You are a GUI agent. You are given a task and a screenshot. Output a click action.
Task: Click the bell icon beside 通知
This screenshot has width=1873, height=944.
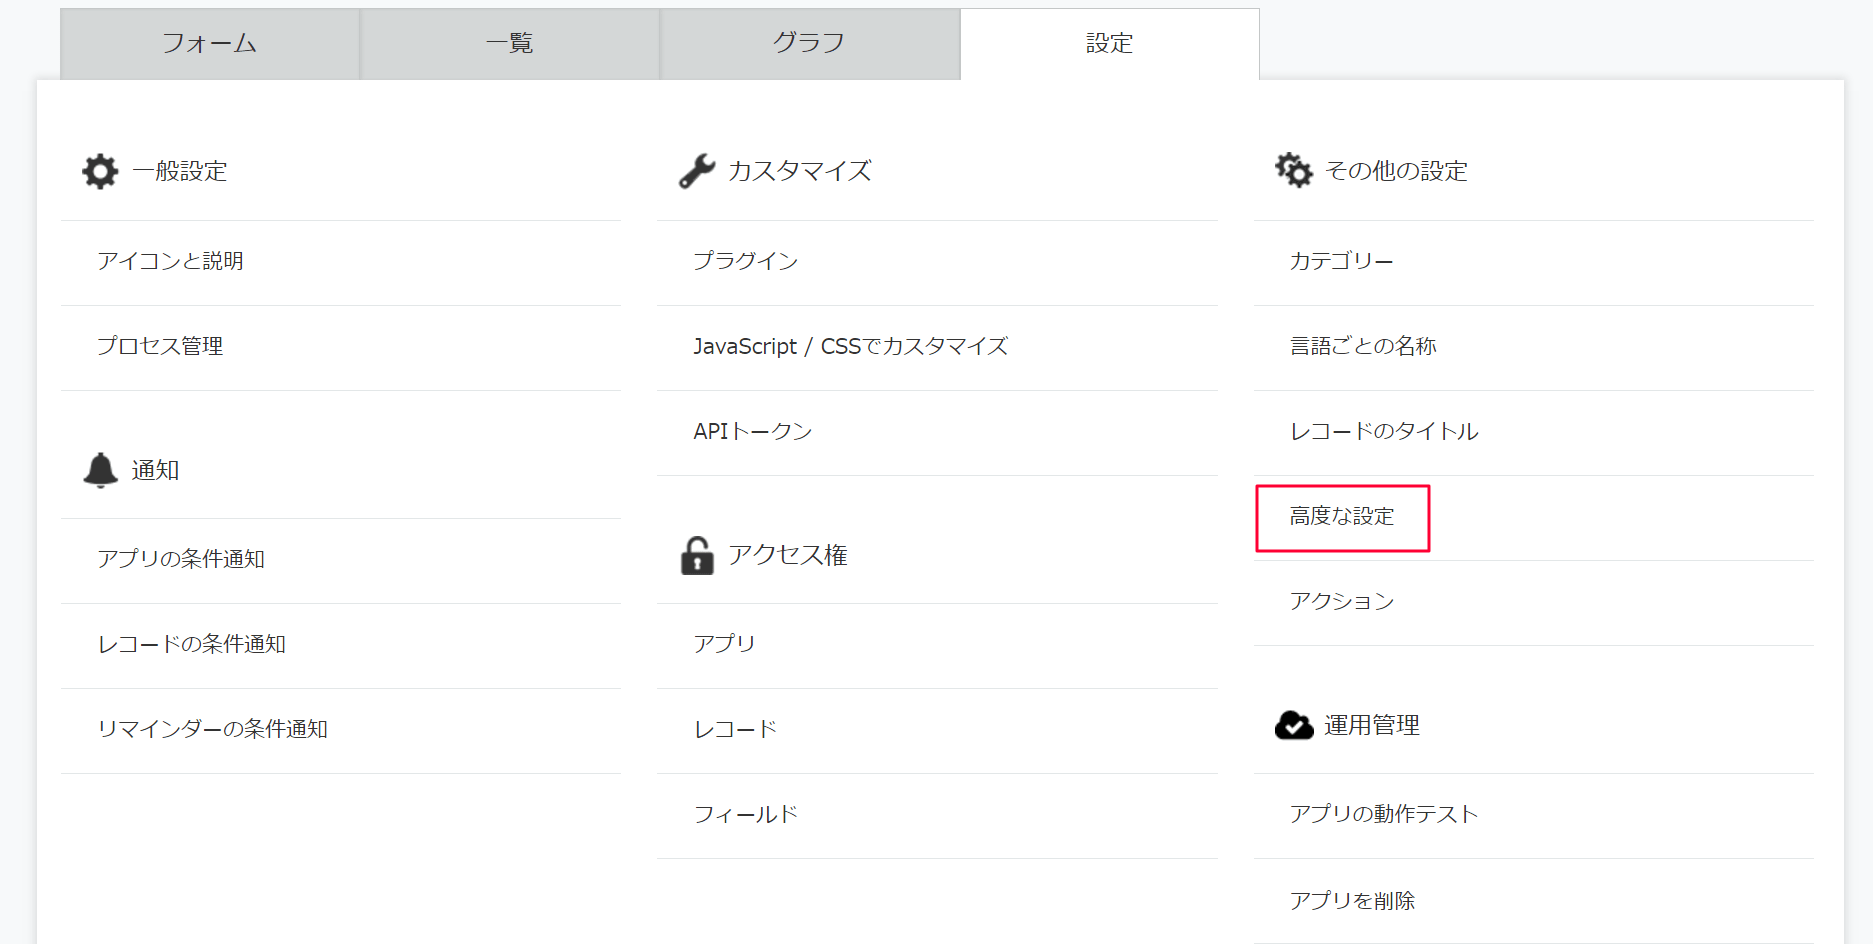(100, 470)
